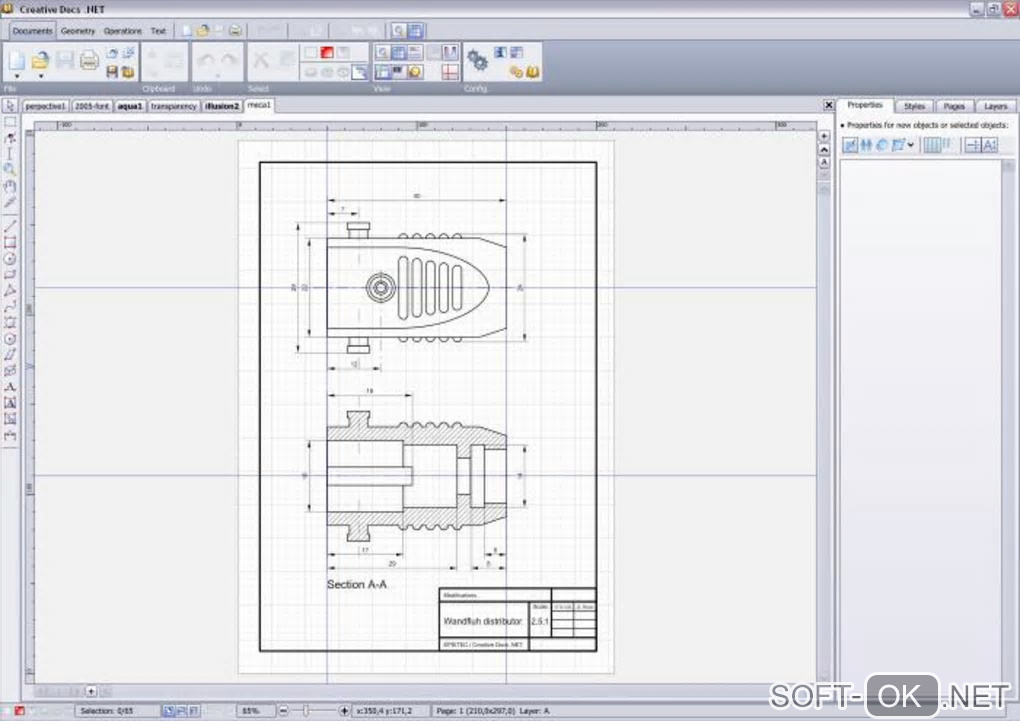The width and height of the screenshot is (1020, 721).
Task: Expand the New document dropdown arrow
Action: [16, 76]
